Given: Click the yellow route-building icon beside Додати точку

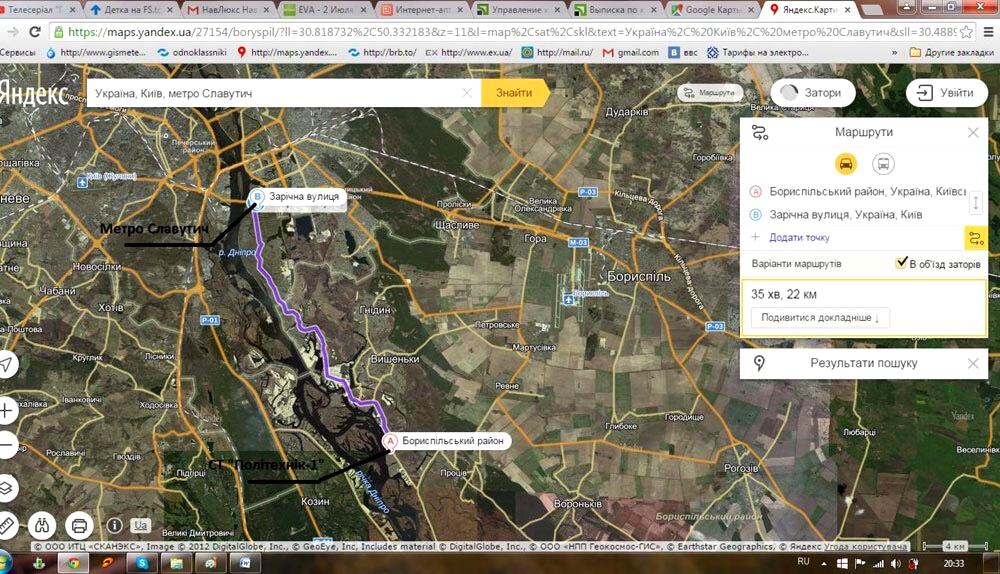Looking at the screenshot, I should (x=976, y=239).
